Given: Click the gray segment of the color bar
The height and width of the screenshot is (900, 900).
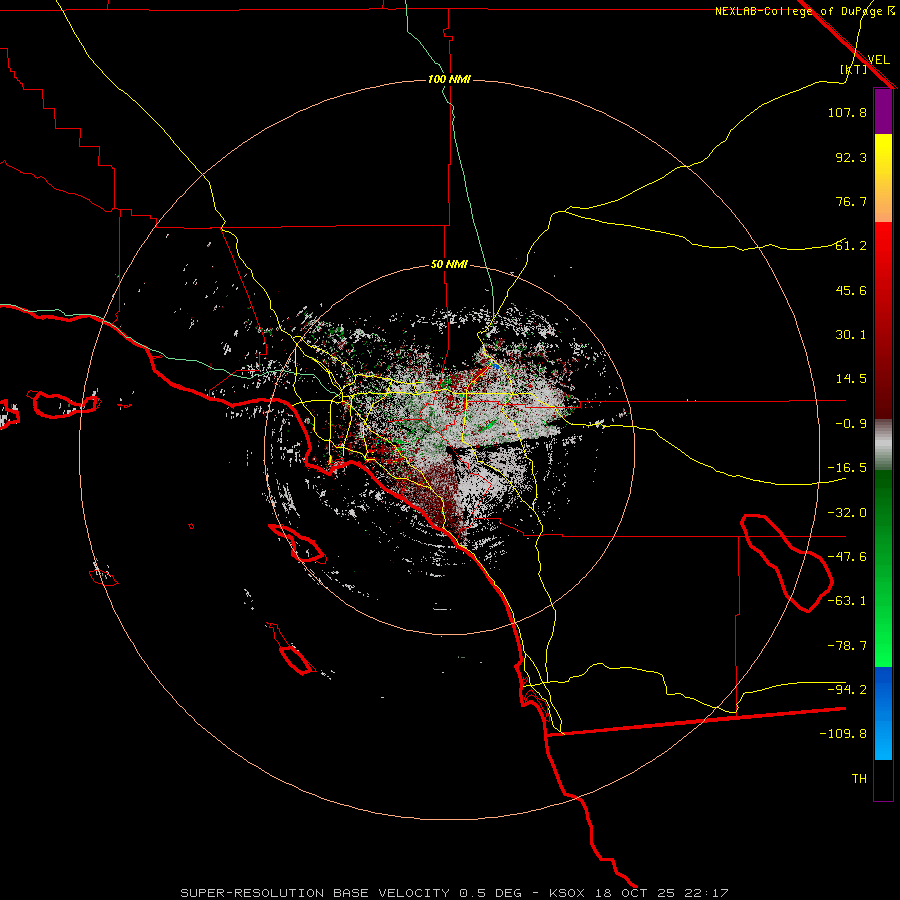Looking at the screenshot, I should (883, 445).
